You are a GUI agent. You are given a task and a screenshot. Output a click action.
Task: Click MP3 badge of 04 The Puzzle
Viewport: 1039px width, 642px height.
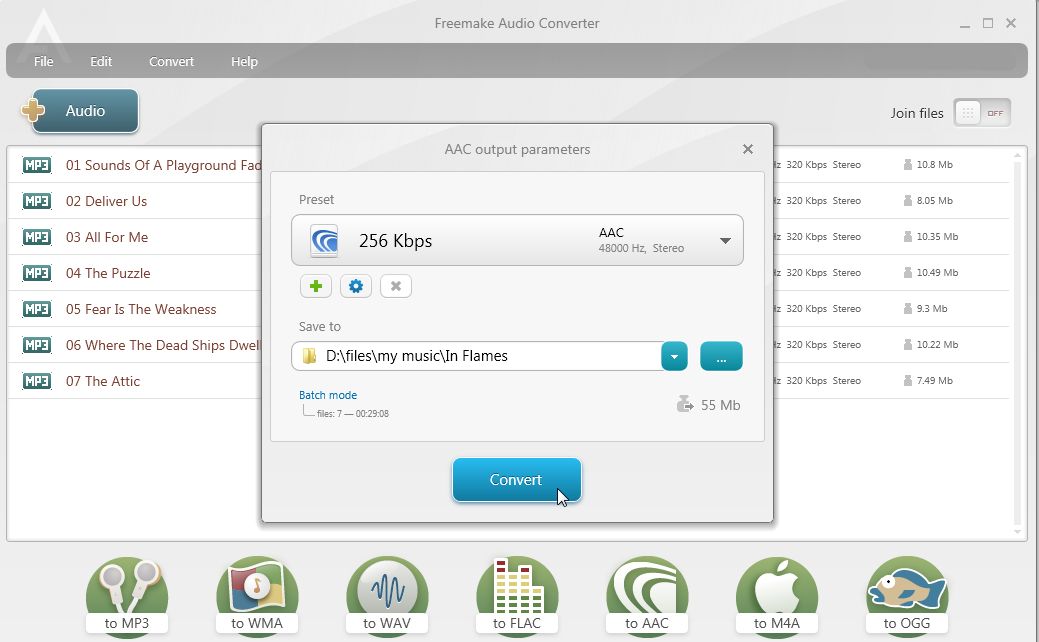click(36, 272)
